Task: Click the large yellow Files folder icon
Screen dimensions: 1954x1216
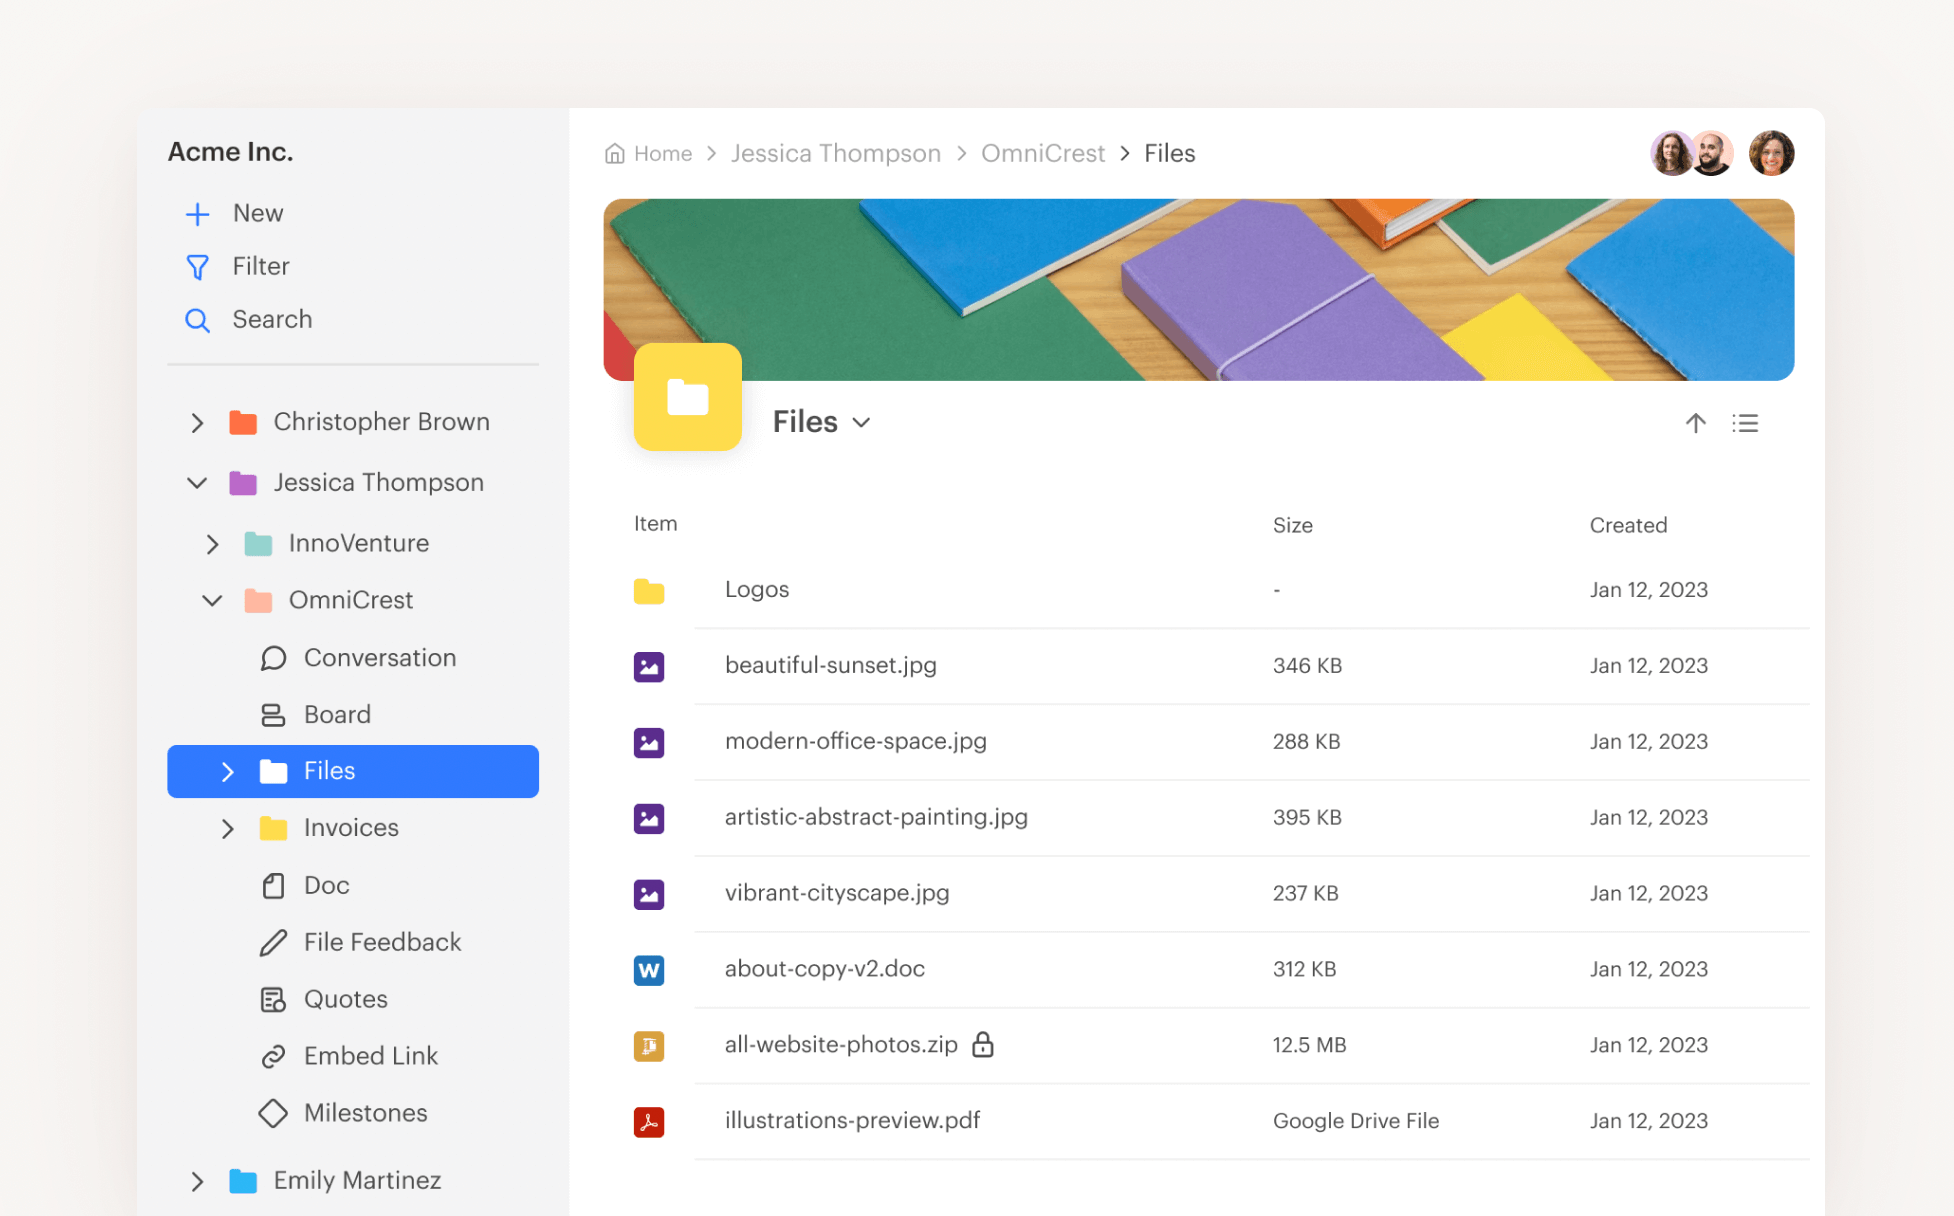Action: point(687,397)
